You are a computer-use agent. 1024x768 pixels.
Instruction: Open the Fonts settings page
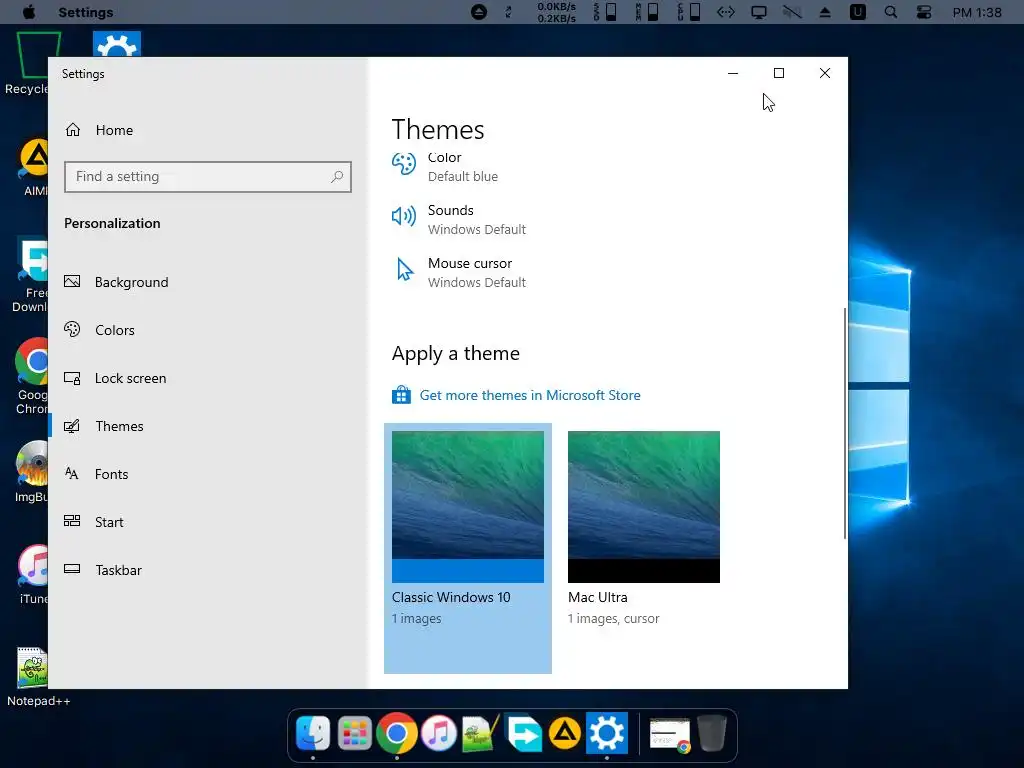tap(112, 474)
